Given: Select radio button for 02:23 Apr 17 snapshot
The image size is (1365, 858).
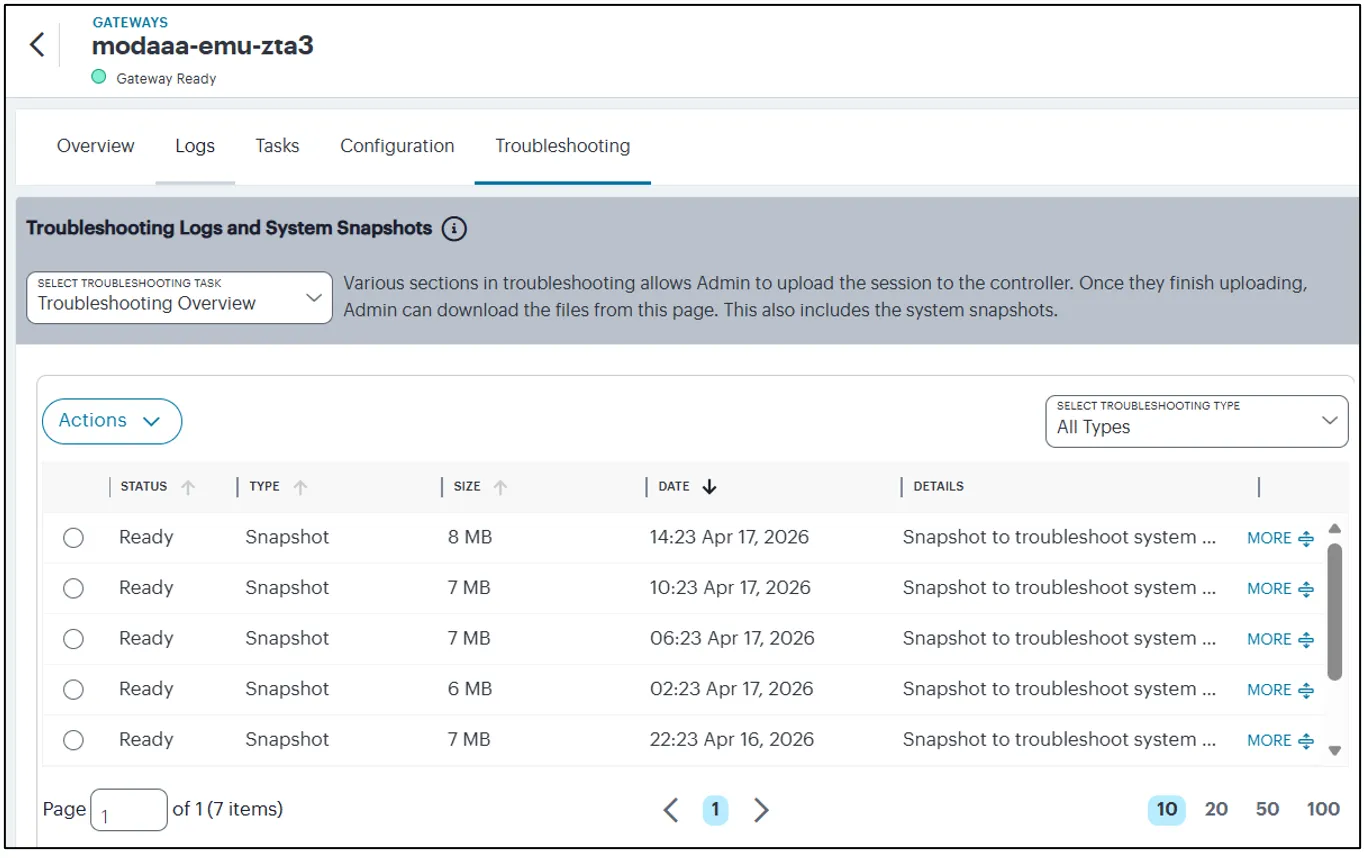Looking at the screenshot, I should coord(73,690).
